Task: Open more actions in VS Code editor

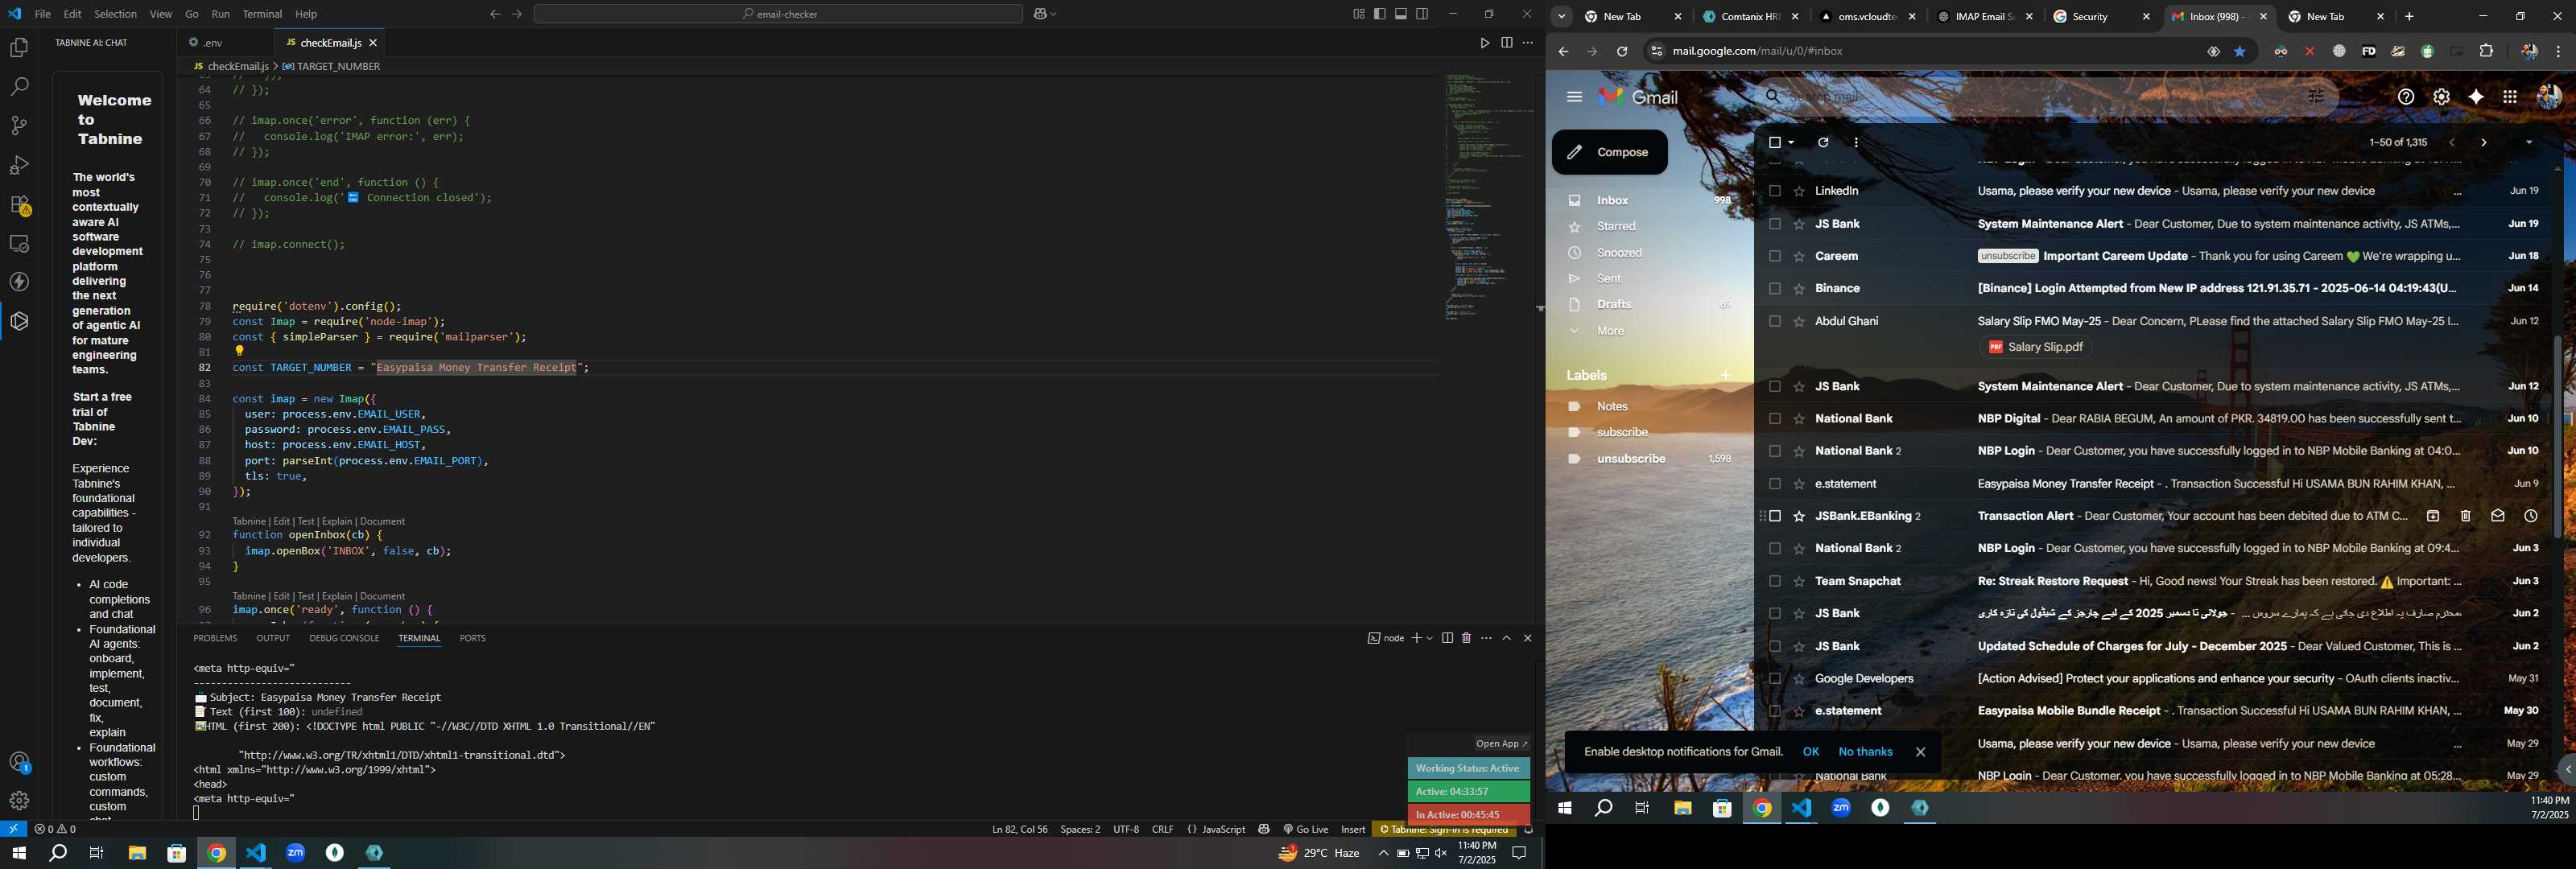Action: [x=1527, y=43]
